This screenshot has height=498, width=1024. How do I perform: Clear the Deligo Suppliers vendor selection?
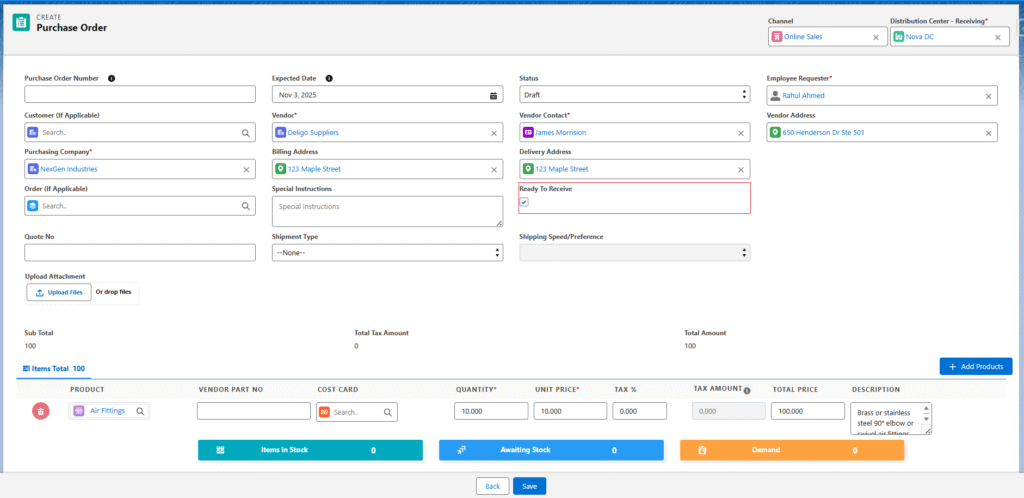click(x=493, y=132)
